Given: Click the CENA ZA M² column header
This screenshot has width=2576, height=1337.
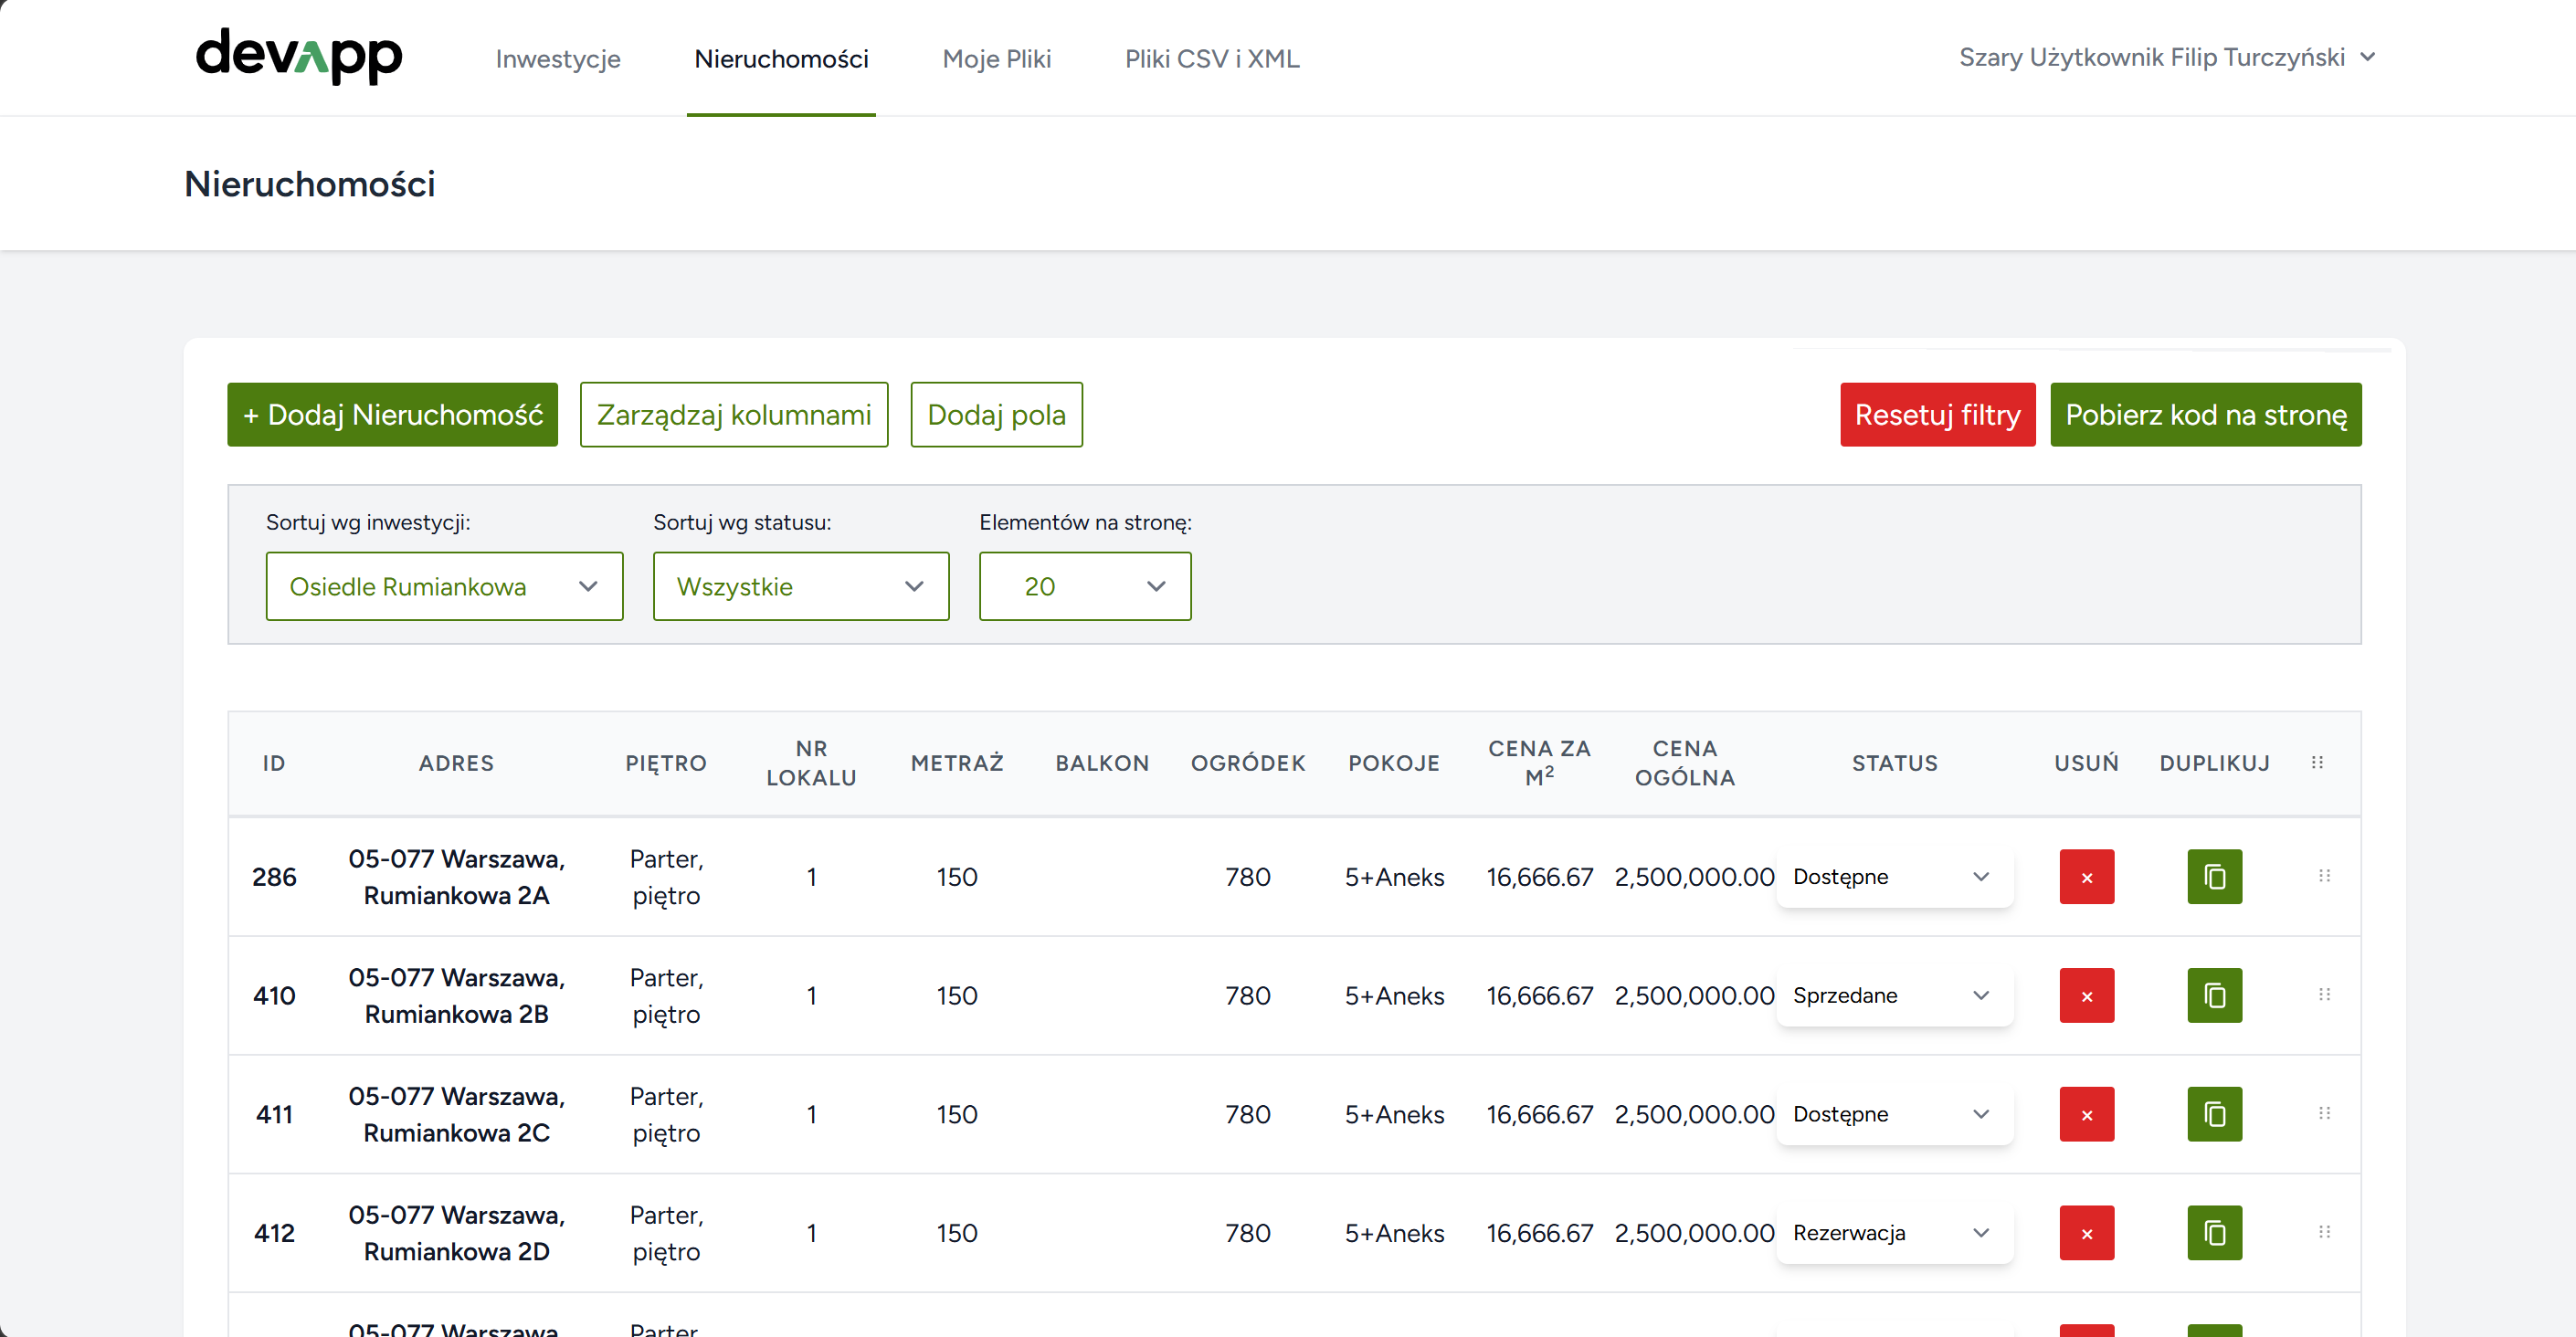Looking at the screenshot, I should pos(1539,763).
